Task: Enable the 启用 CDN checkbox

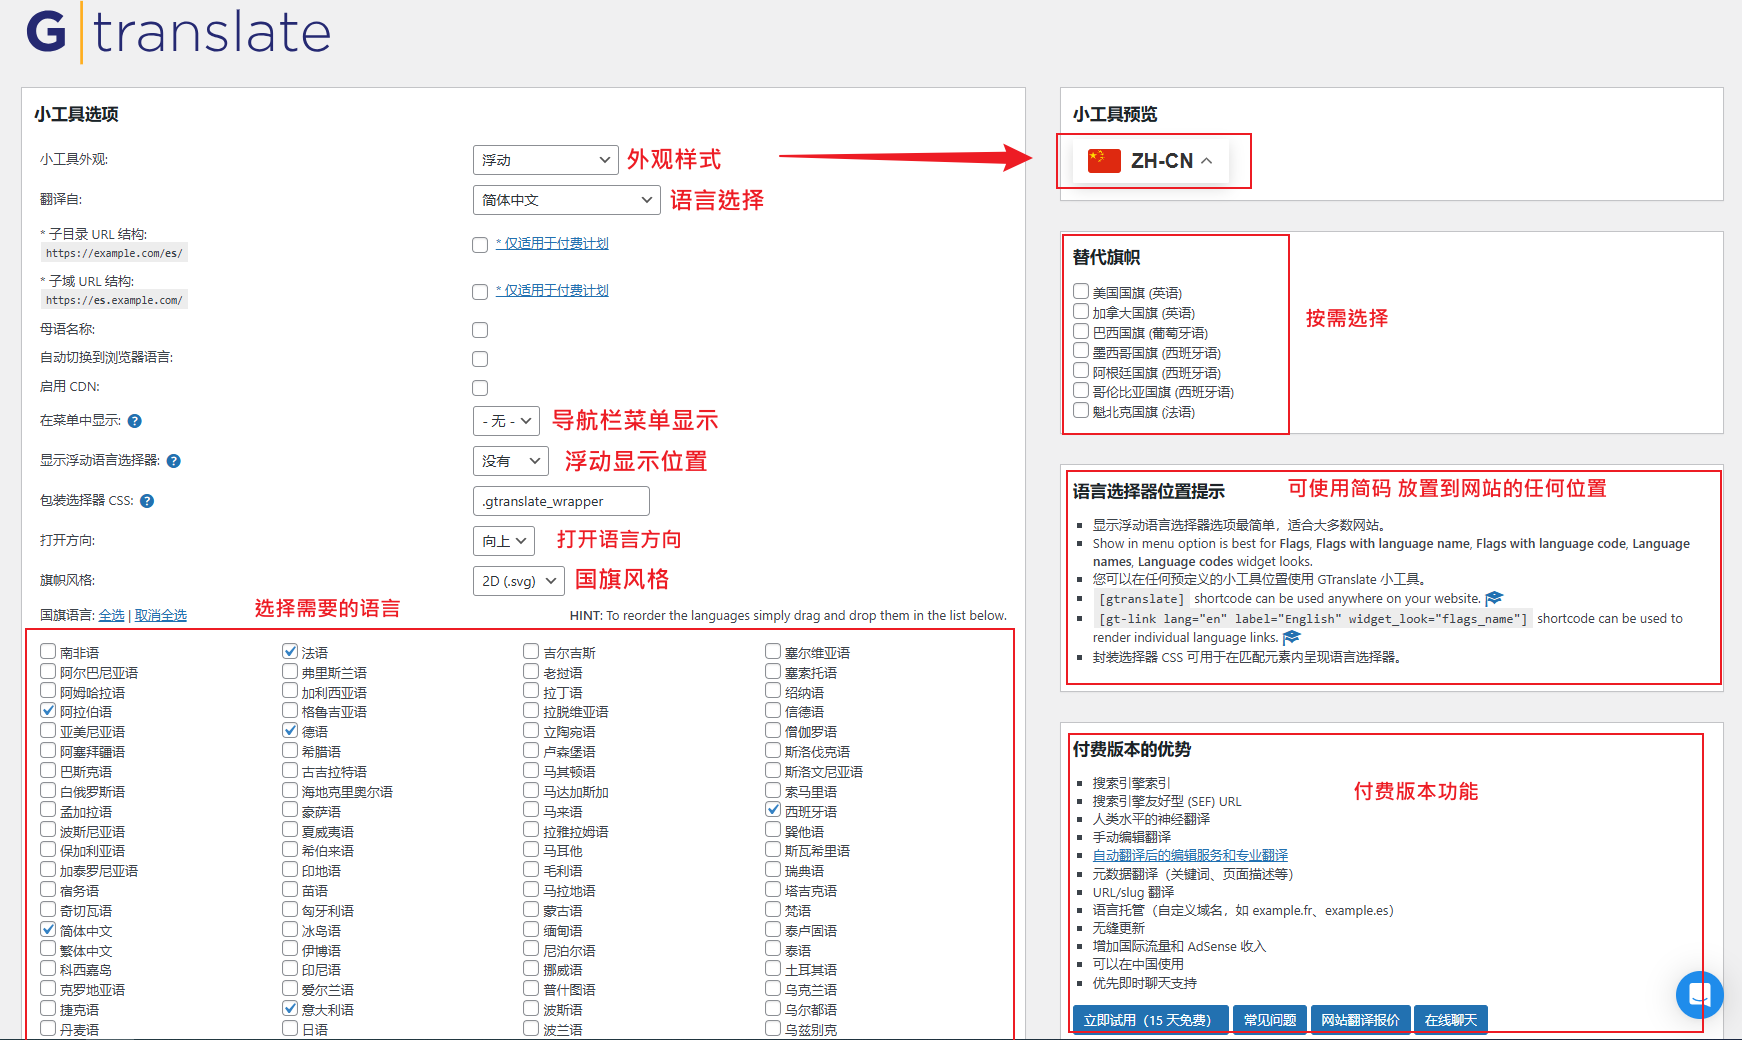Action: pyautogui.click(x=480, y=388)
